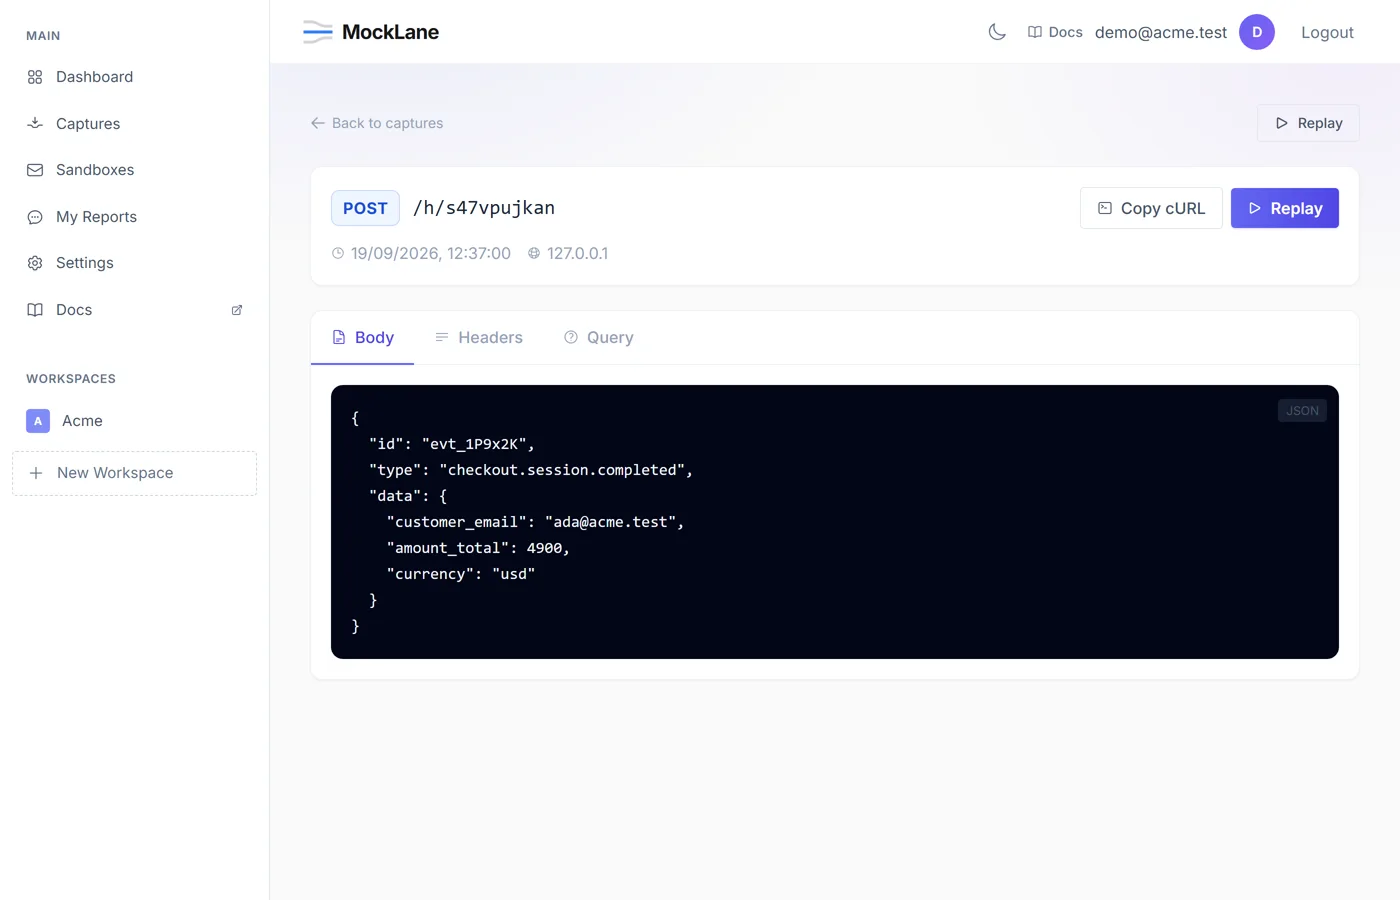The height and width of the screenshot is (900, 1400).
Task: Click play icon in purple Replay button
Action: [x=1255, y=208]
